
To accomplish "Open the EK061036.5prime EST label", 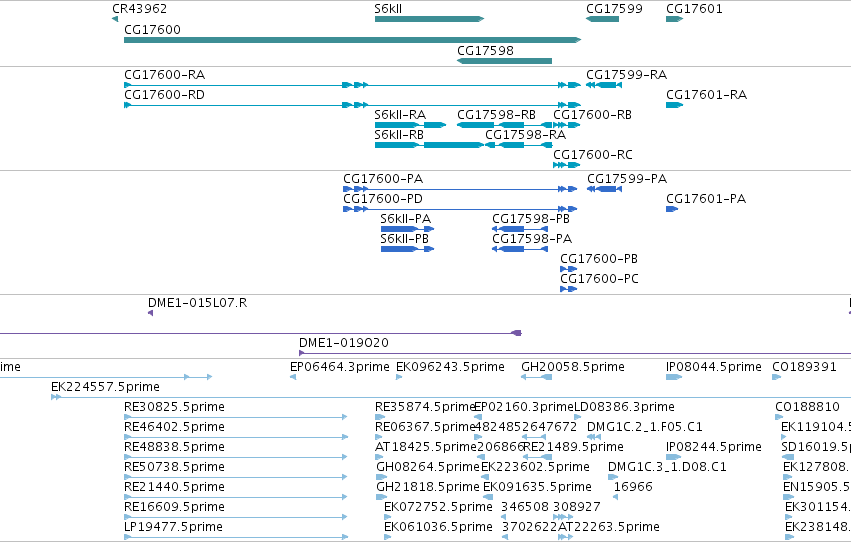I will tap(439, 527).
